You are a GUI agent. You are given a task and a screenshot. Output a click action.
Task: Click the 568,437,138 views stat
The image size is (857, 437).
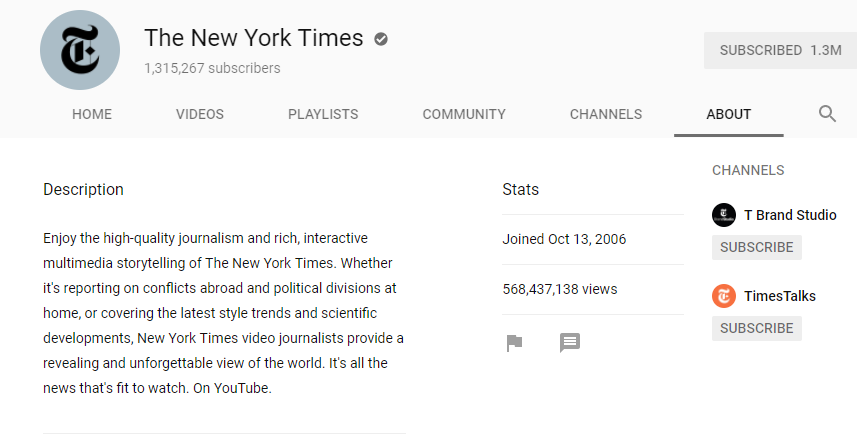pos(560,289)
